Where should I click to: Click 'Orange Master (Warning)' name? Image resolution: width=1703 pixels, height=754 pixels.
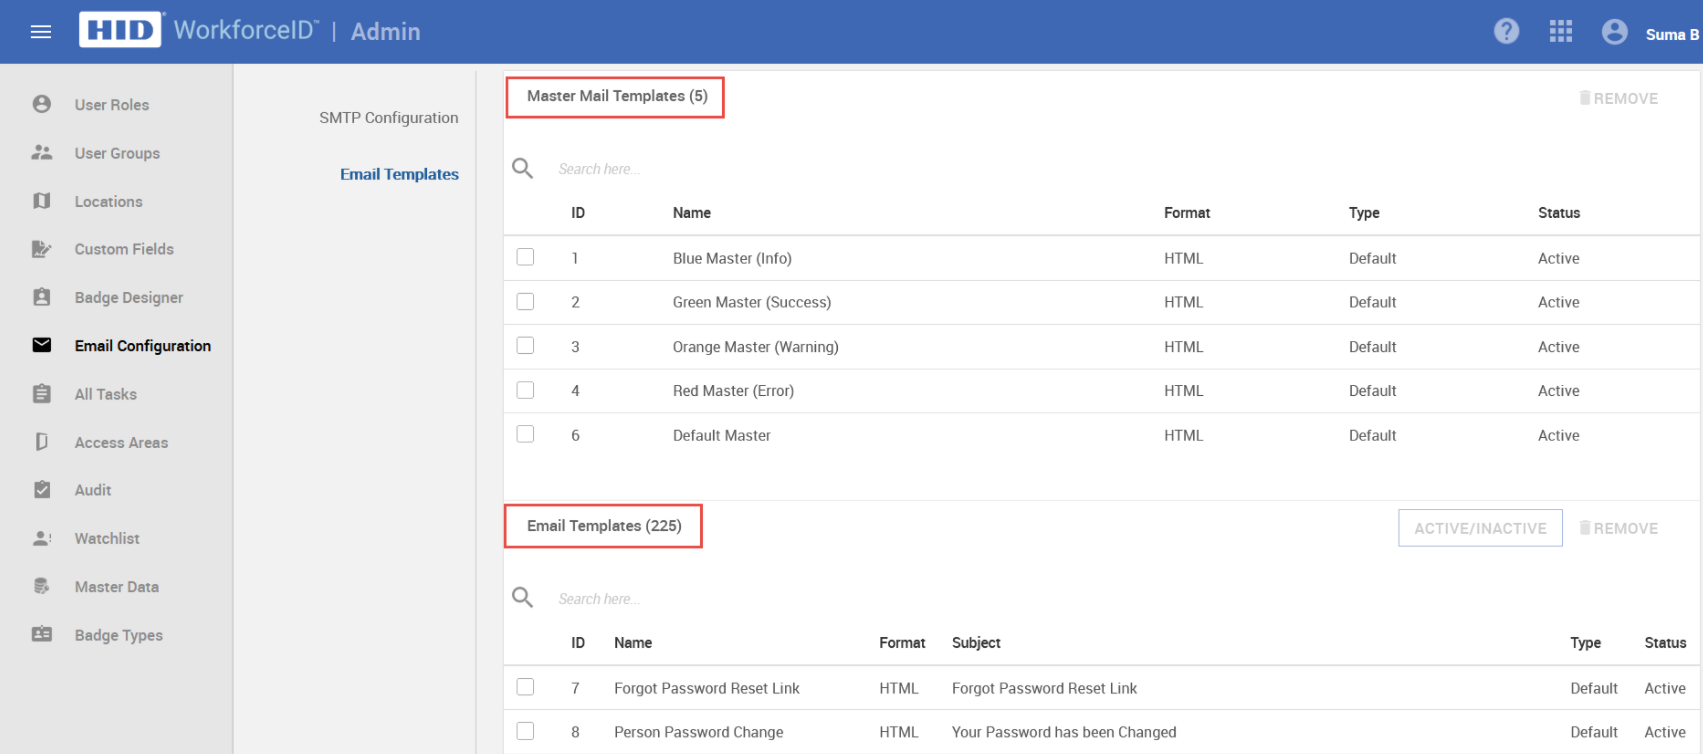point(756,347)
